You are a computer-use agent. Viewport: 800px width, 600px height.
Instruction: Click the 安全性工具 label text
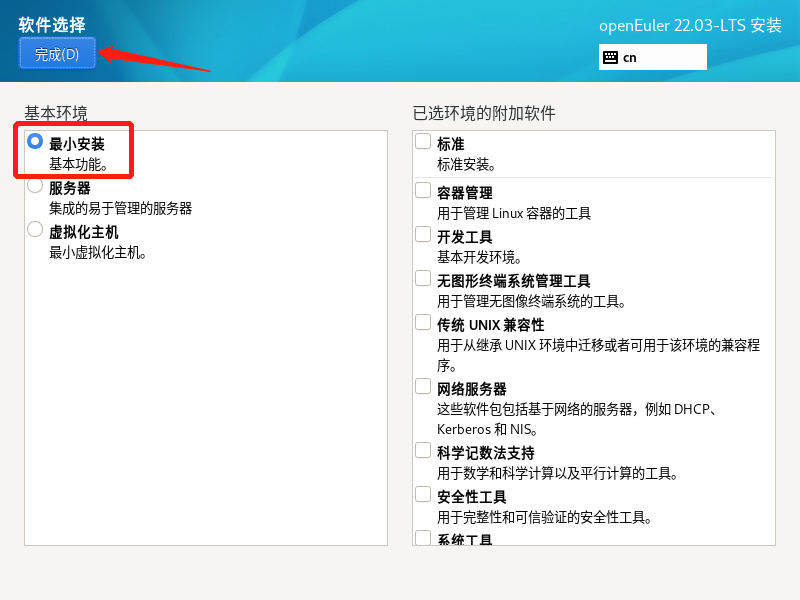(472, 497)
